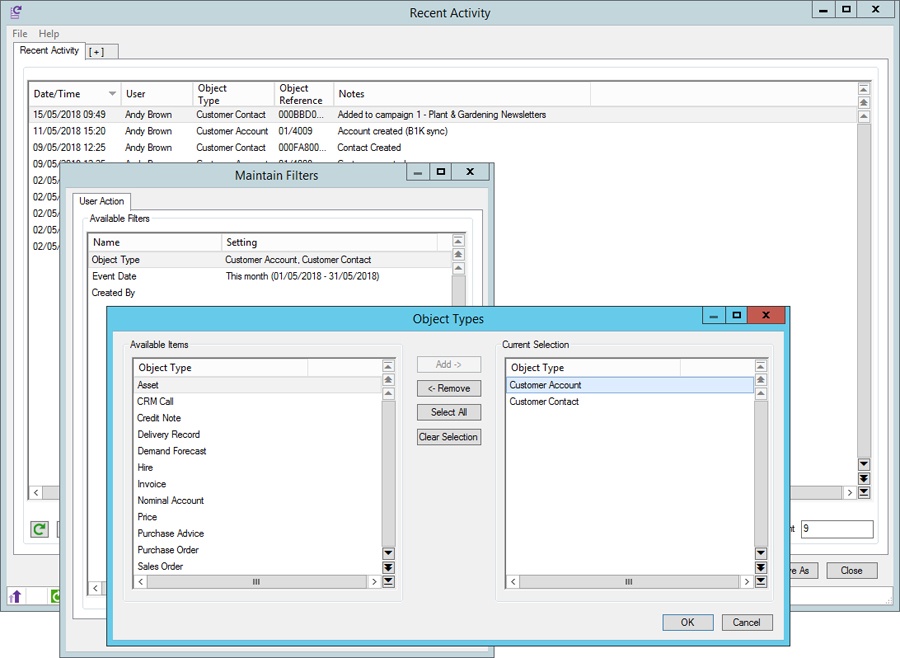
Task: Select Demand Forecast in Available Items
Action: [258, 451]
